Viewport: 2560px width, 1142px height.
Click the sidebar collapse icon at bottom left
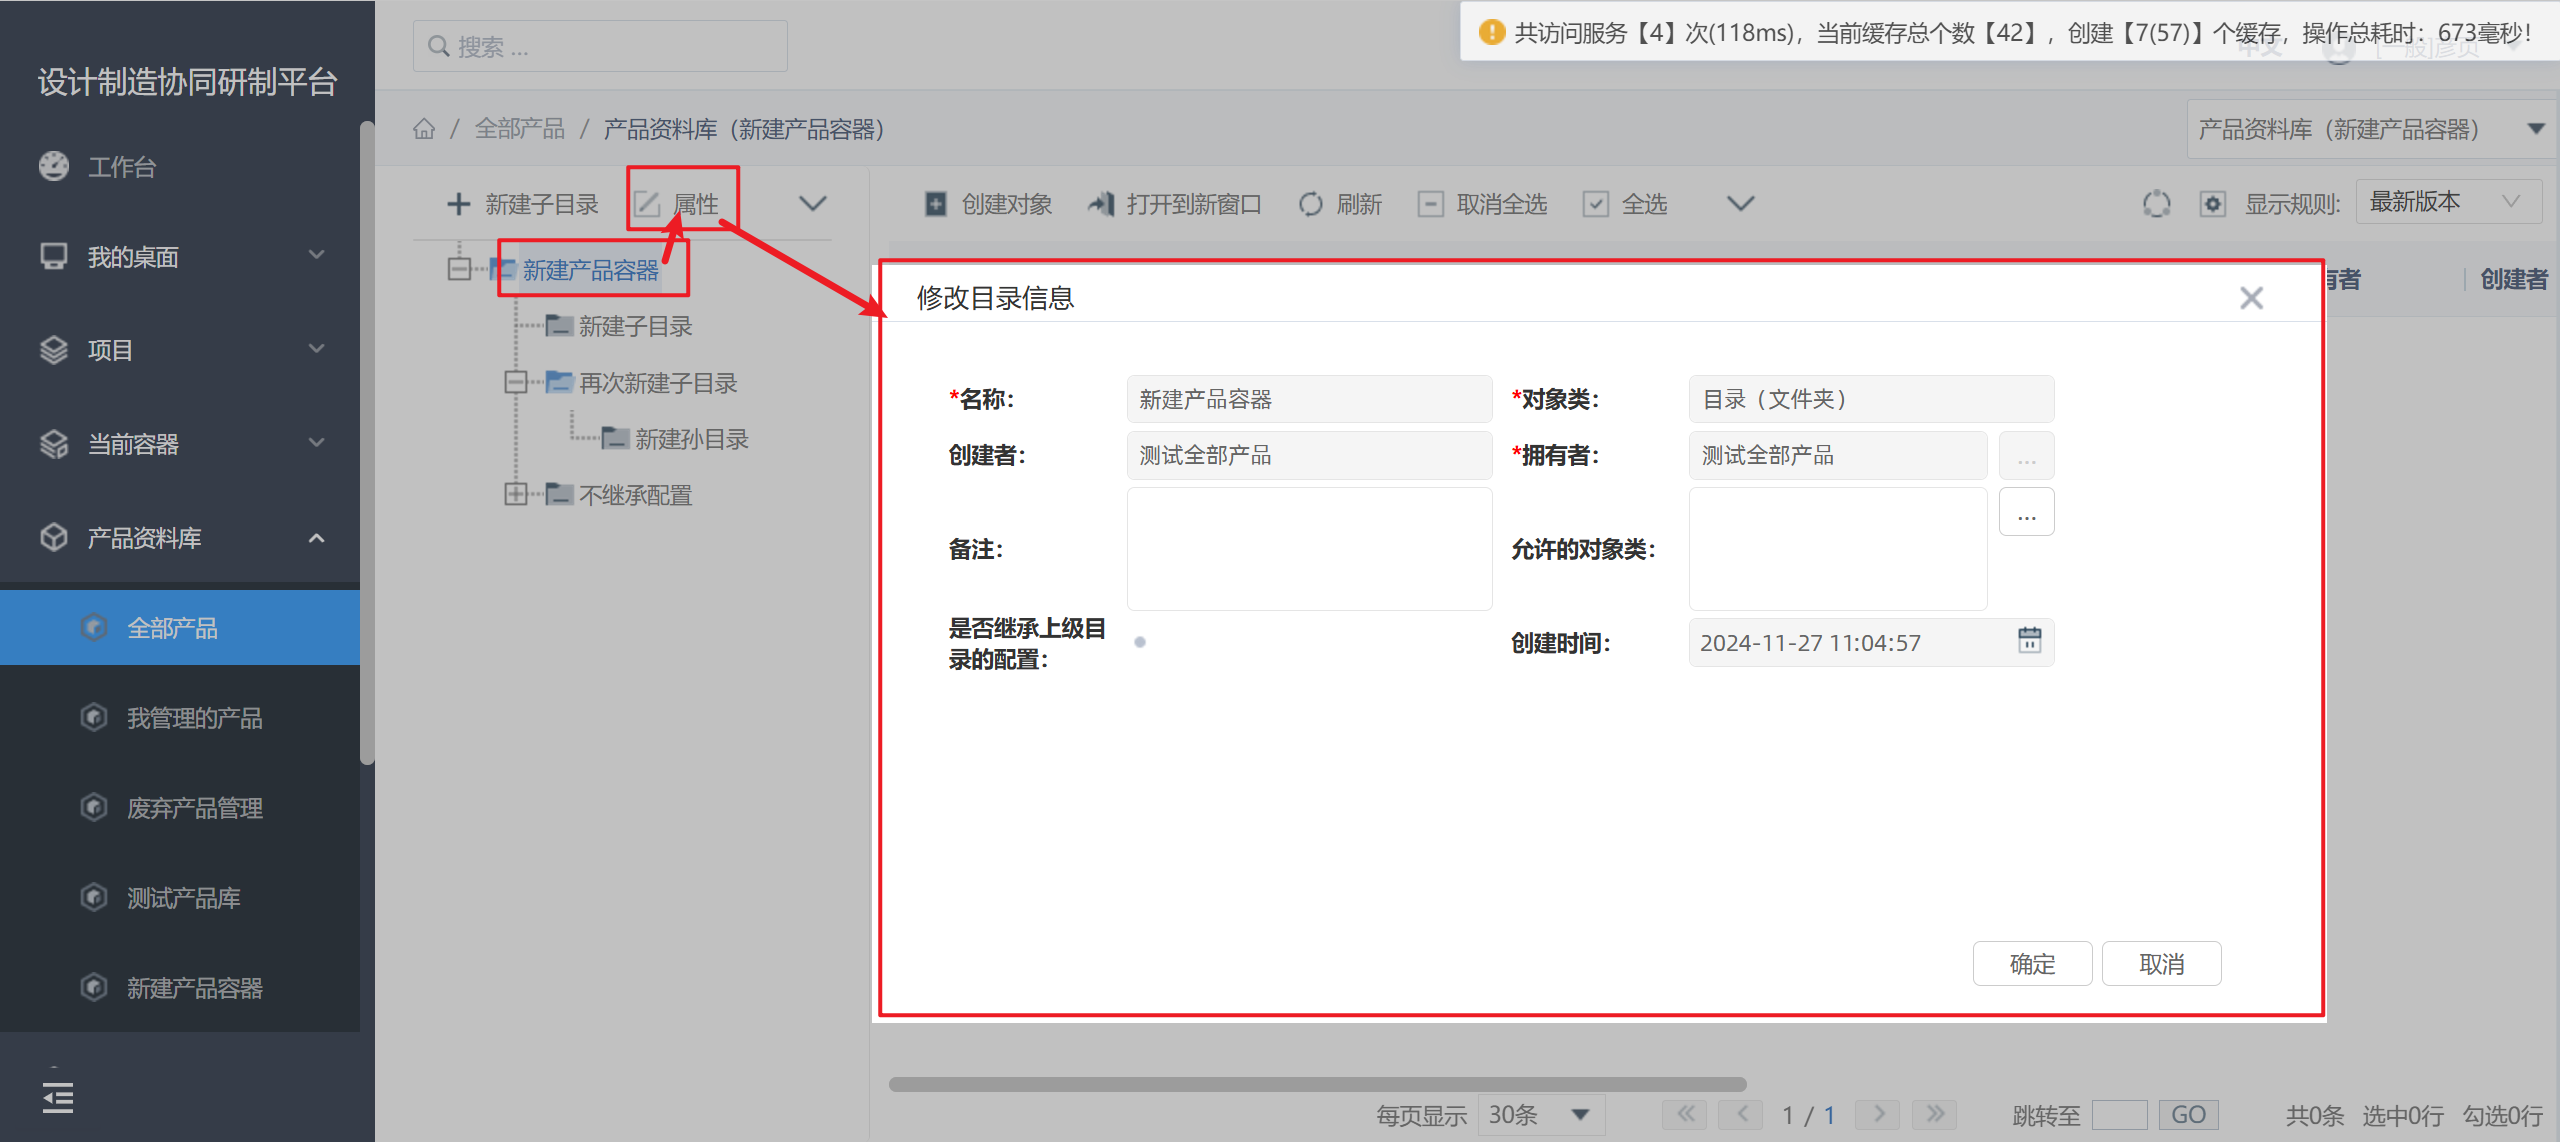tap(57, 1097)
